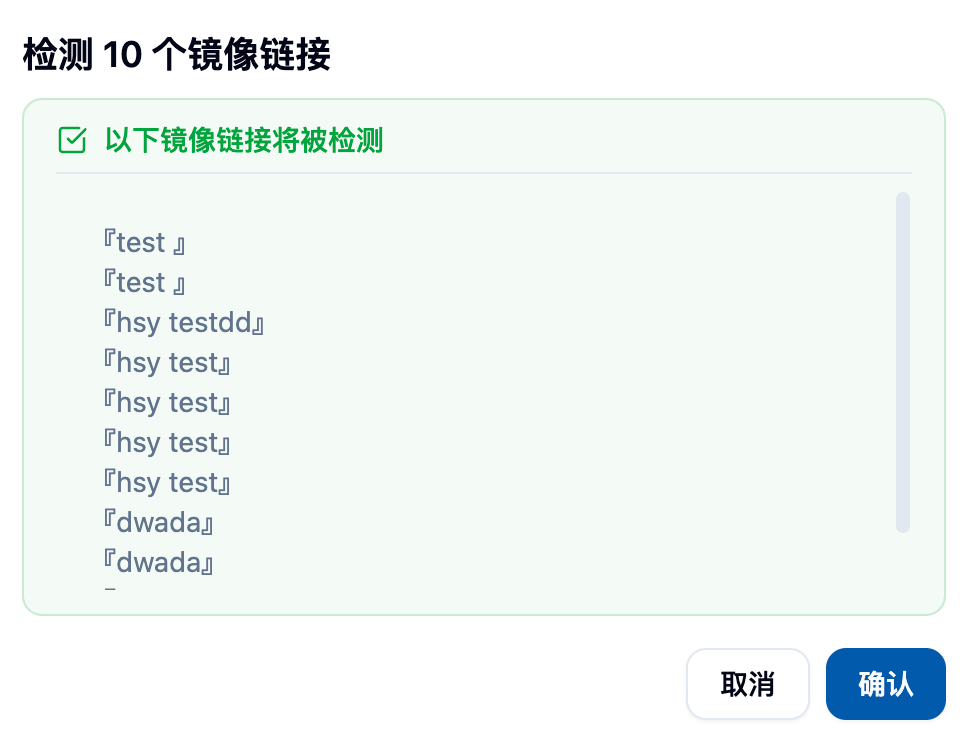This screenshot has height=730, width=964.
Task: Click the divider line under the panel header
Action: click(483, 173)
